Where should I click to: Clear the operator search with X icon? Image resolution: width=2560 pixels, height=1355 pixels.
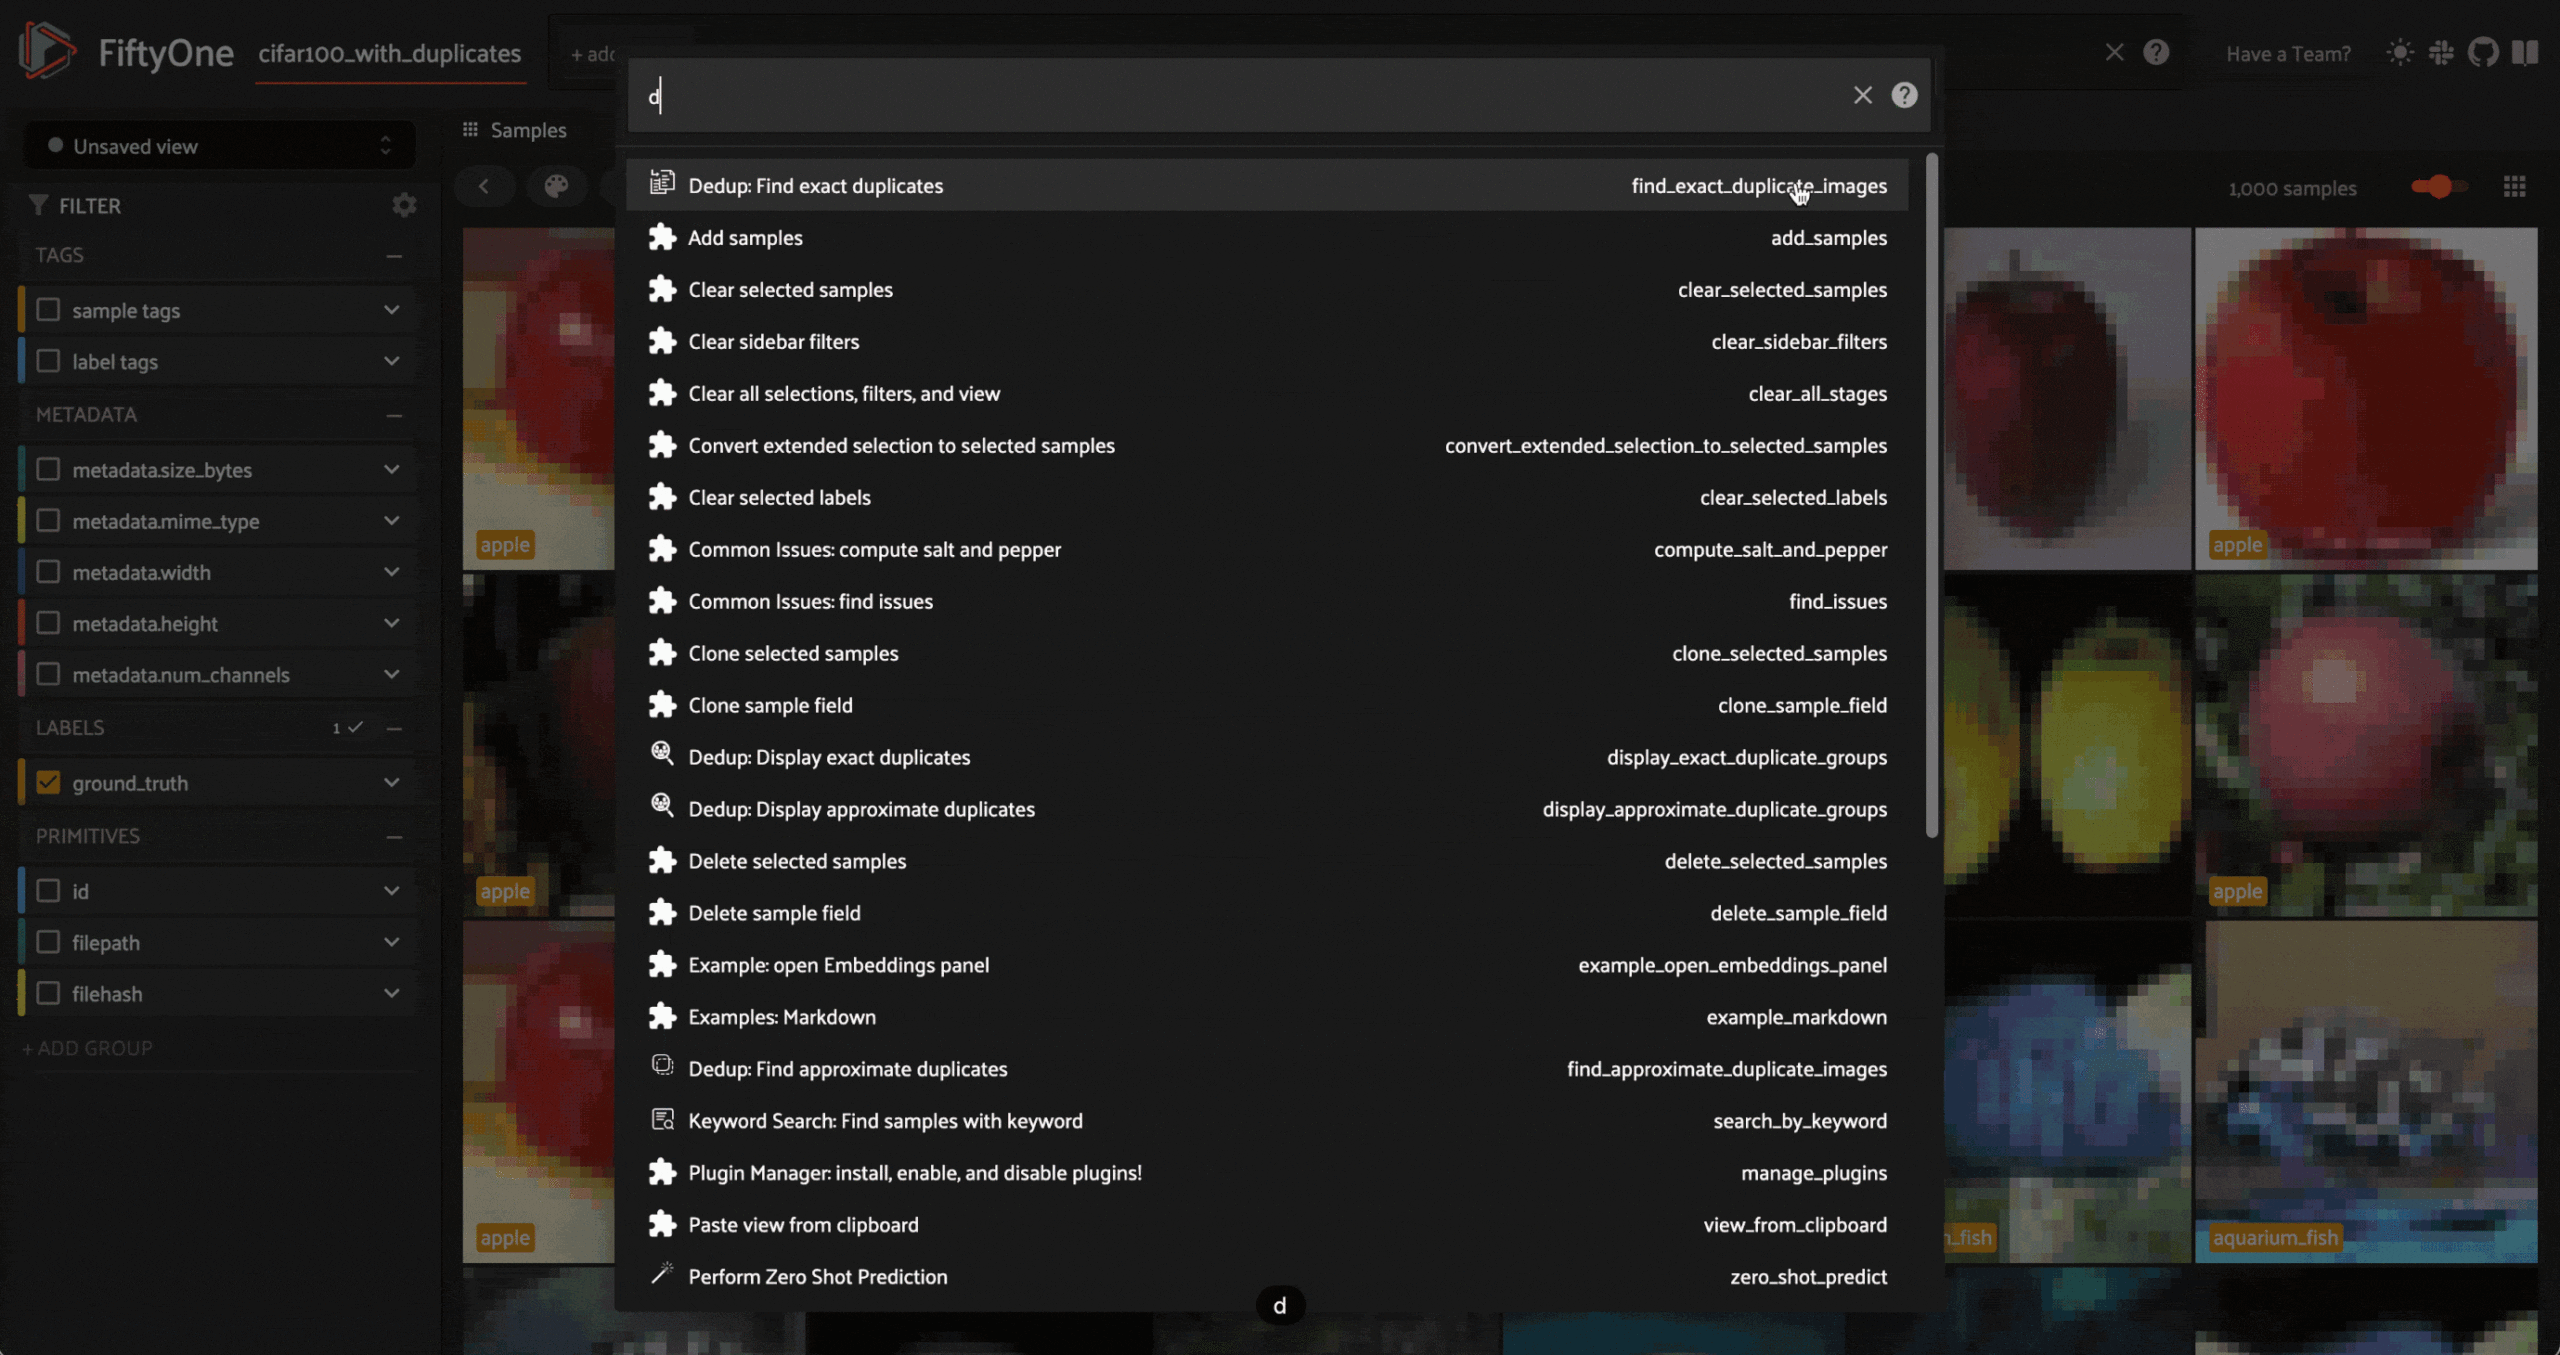[1862, 95]
